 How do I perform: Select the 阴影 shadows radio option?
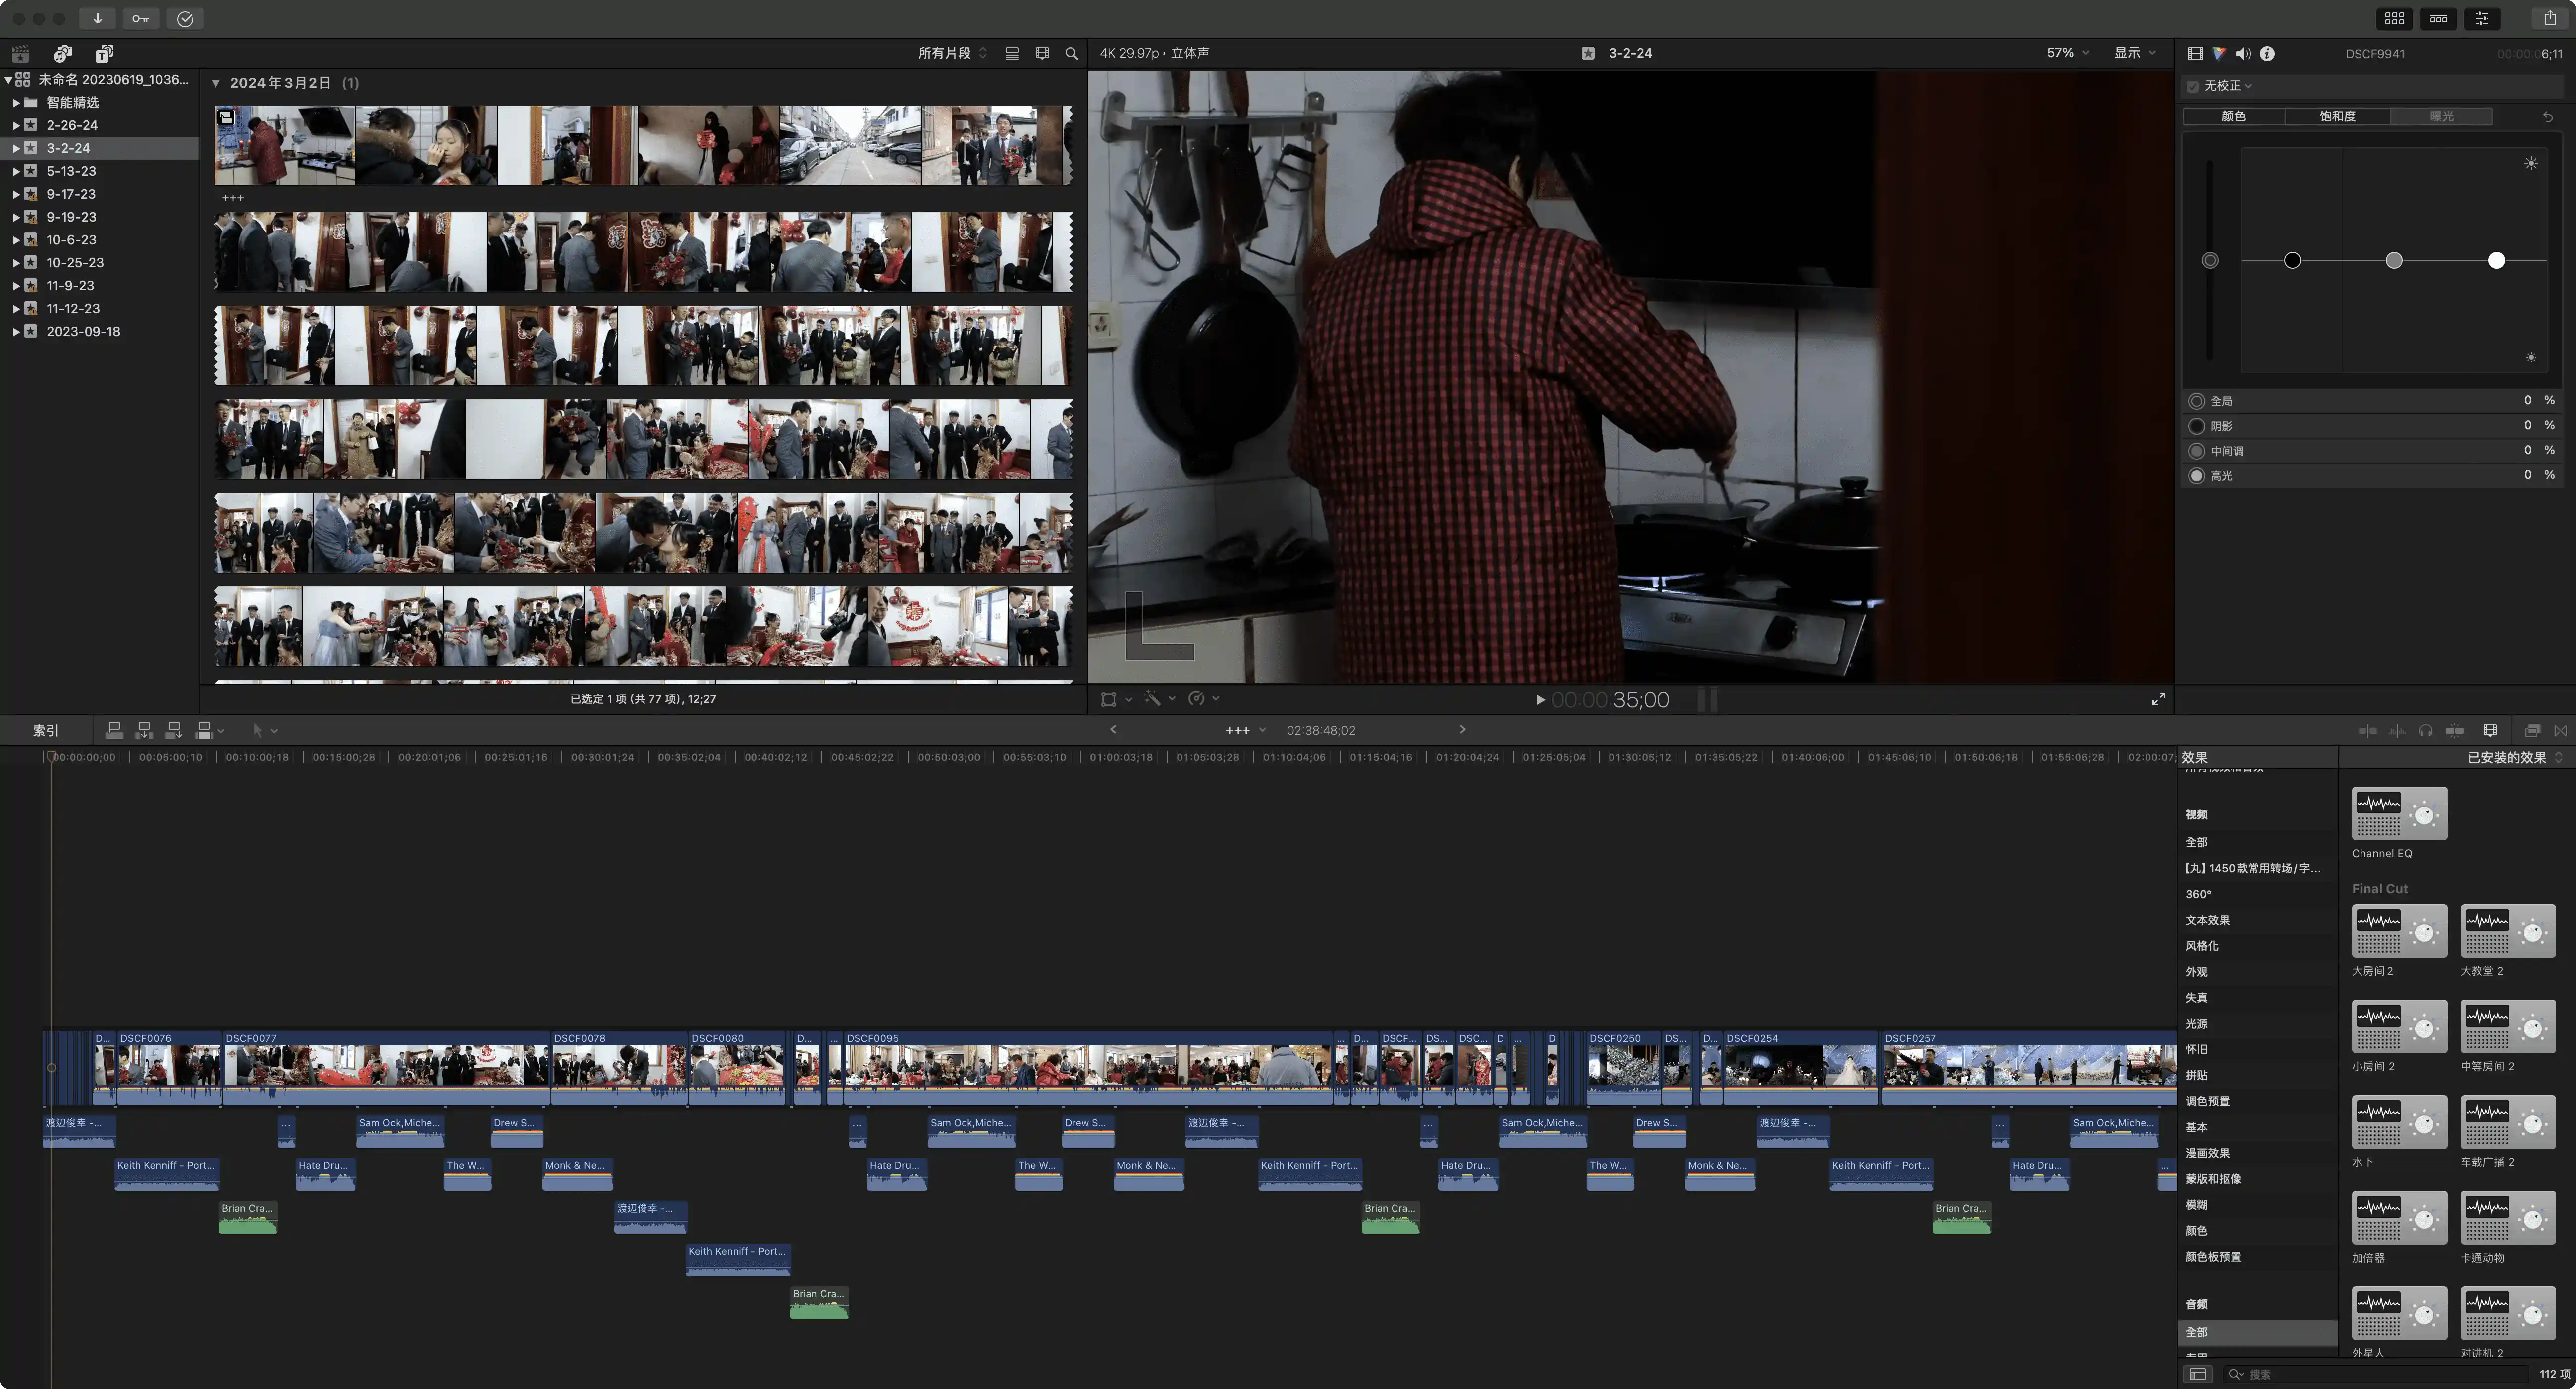pos(2197,426)
